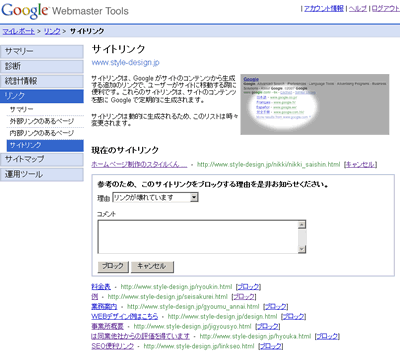The height and width of the screenshot is (362, 400).
Task: Click linkseo.html URL text
Action: 199,346
